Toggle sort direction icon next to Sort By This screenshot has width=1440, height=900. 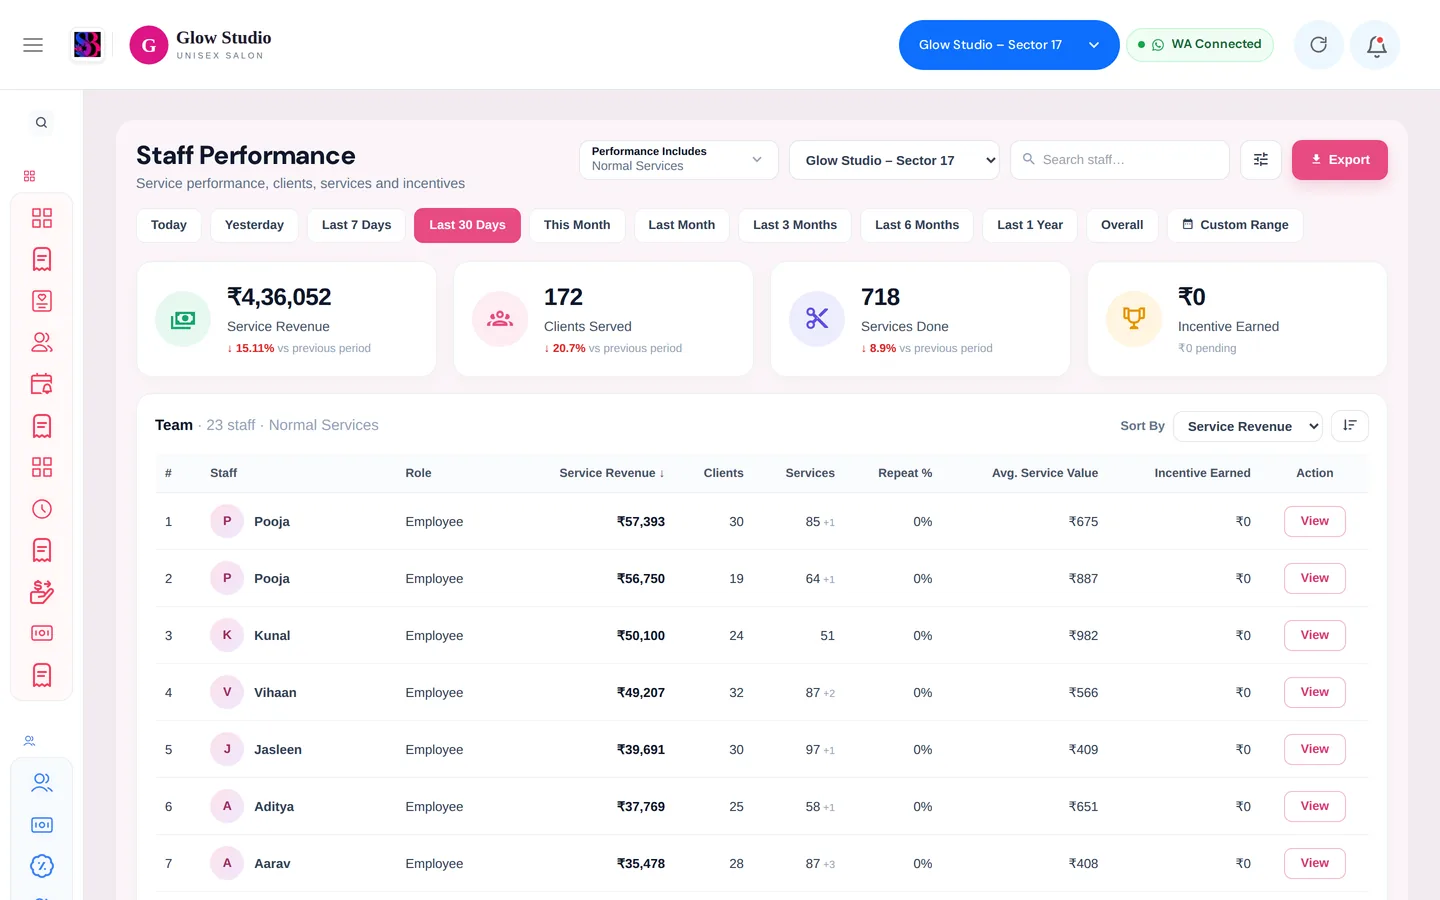[x=1350, y=426]
